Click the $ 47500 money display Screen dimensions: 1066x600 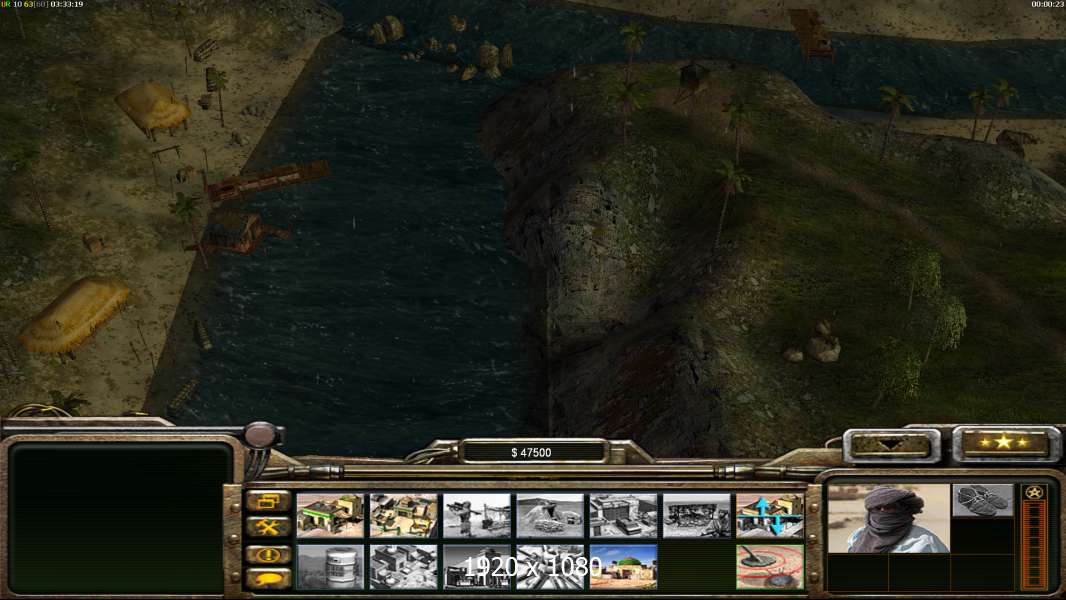point(532,453)
